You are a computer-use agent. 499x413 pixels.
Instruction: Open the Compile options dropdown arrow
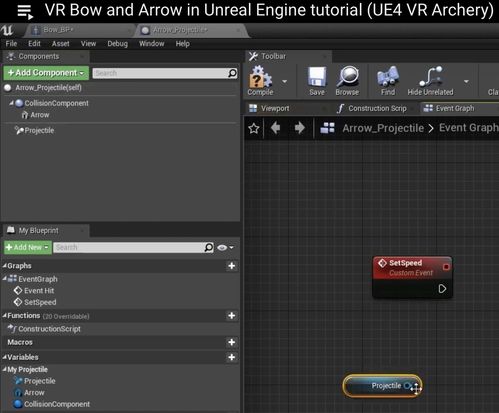click(x=284, y=81)
